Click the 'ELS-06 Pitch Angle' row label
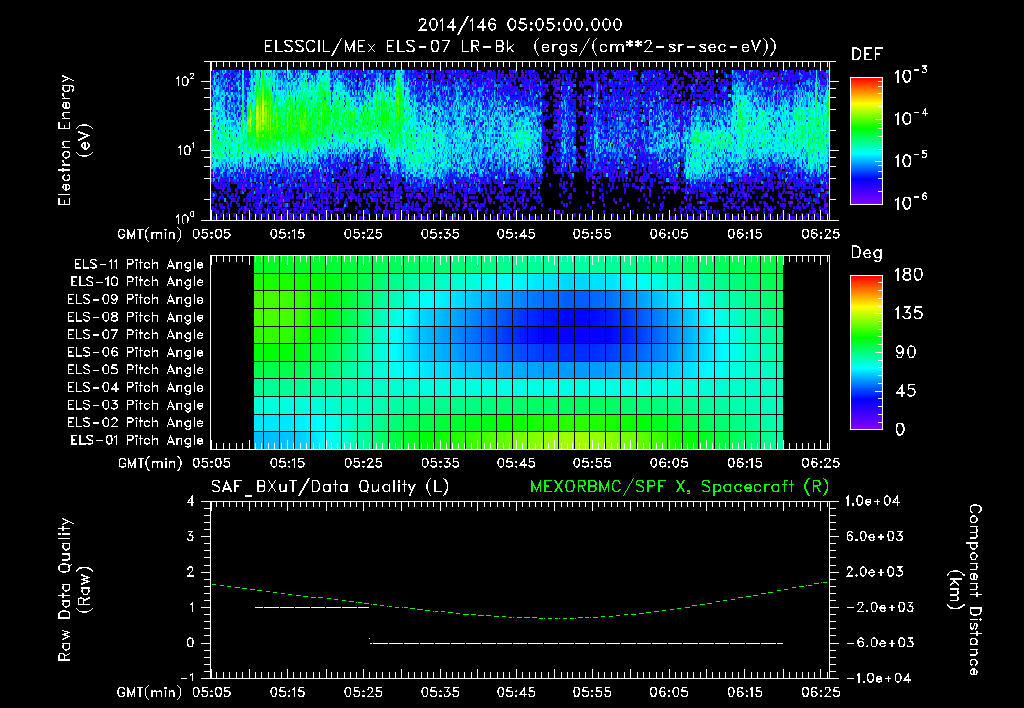The height and width of the screenshot is (708, 1024). point(135,353)
